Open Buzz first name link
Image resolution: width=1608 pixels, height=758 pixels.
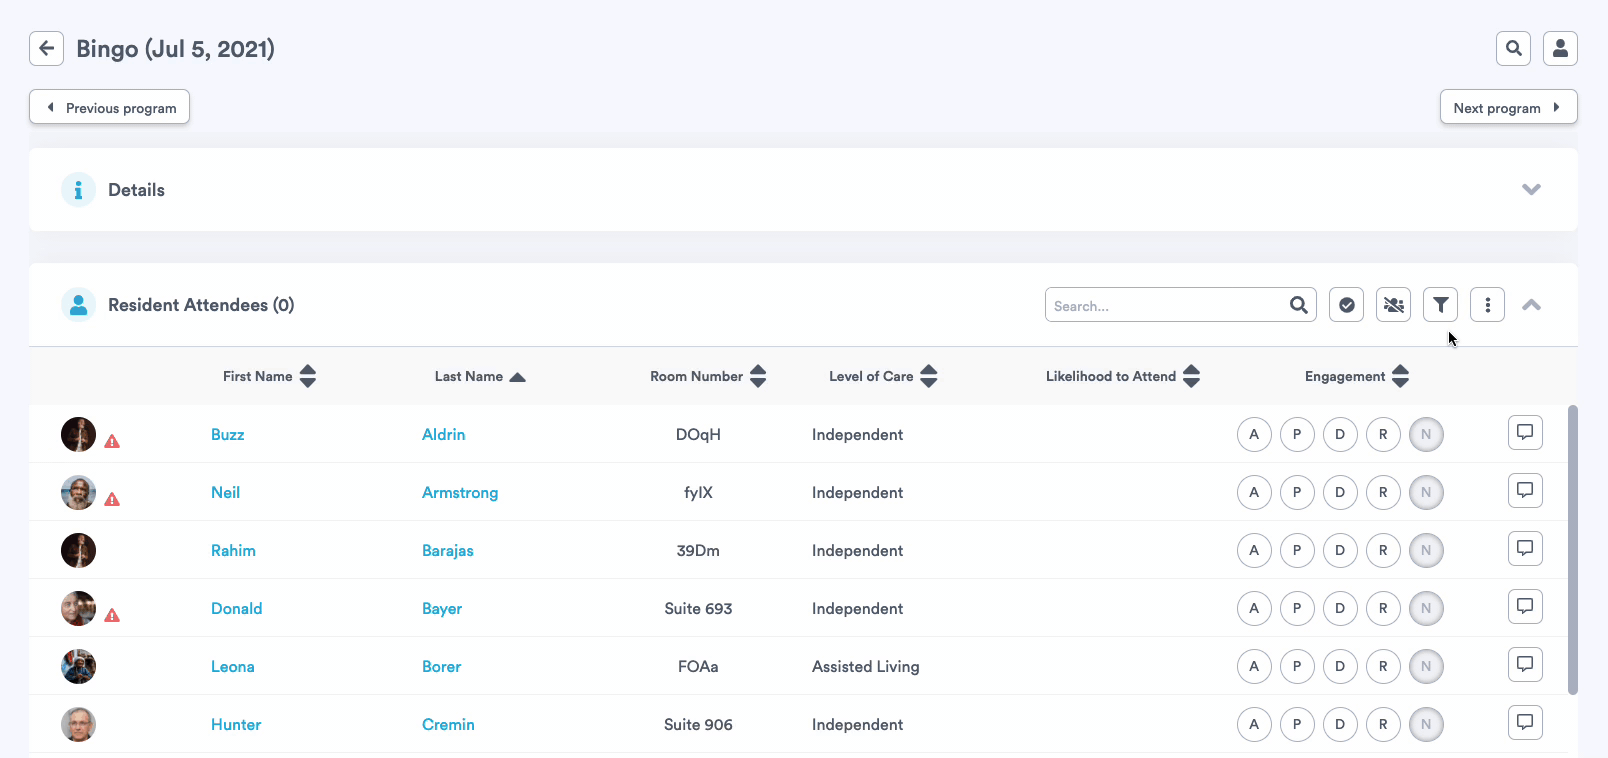(x=228, y=434)
